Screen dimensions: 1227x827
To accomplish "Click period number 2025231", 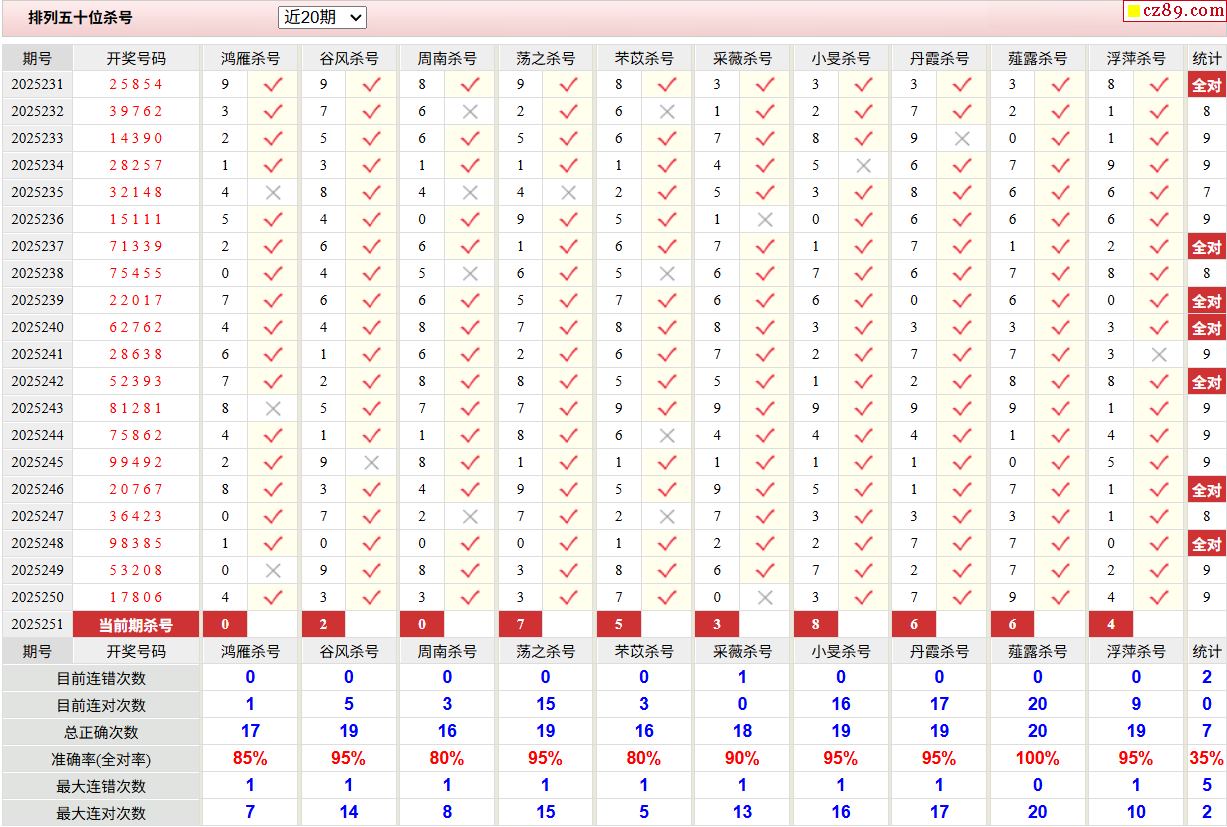I will tap(37, 84).
